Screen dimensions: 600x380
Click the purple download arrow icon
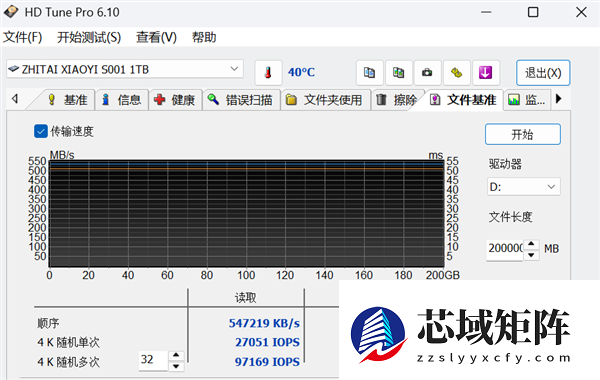point(485,72)
